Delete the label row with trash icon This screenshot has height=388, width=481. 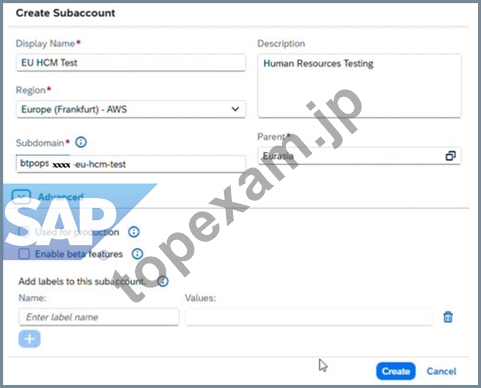point(448,317)
